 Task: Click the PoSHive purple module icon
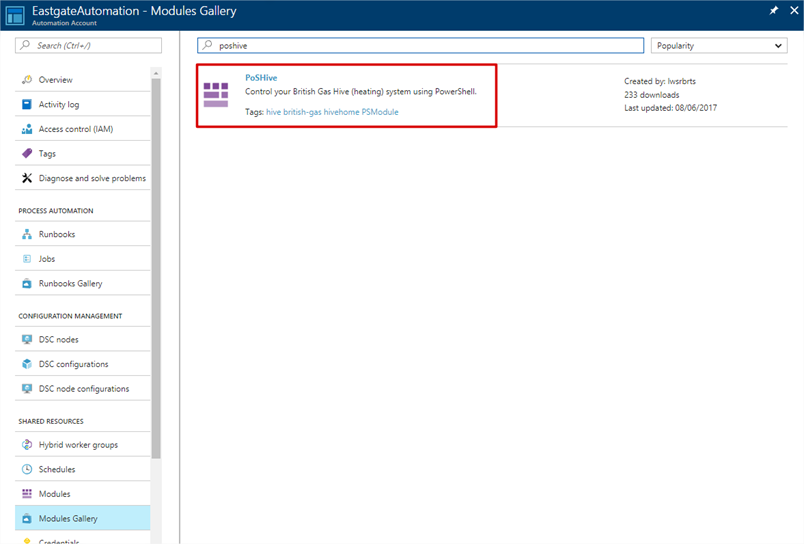[x=216, y=95]
